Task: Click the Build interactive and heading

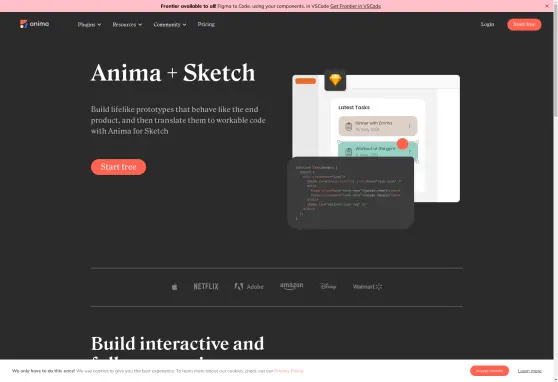Action: [177, 344]
